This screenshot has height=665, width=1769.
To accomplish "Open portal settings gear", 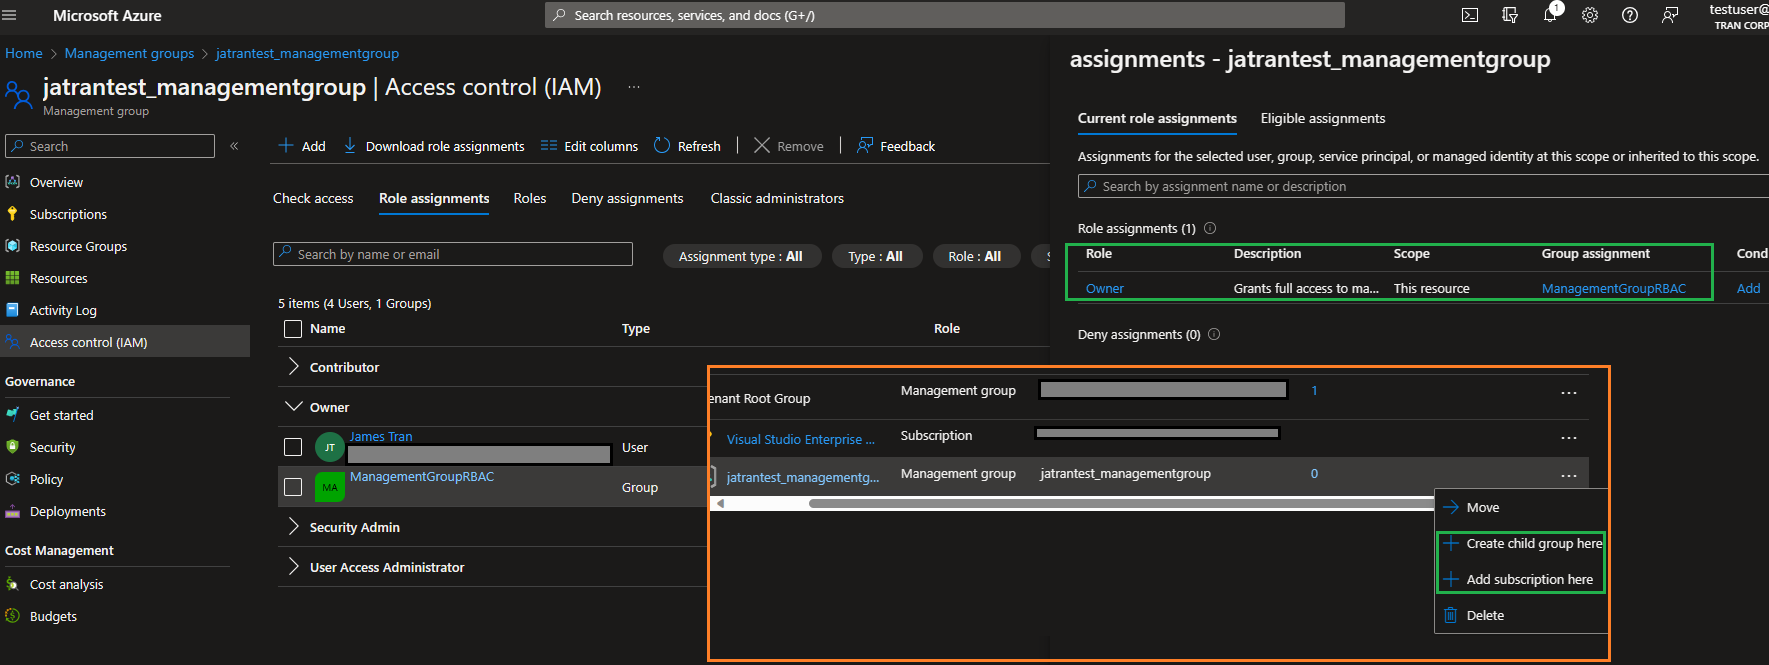I will [x=1590, y=15].
